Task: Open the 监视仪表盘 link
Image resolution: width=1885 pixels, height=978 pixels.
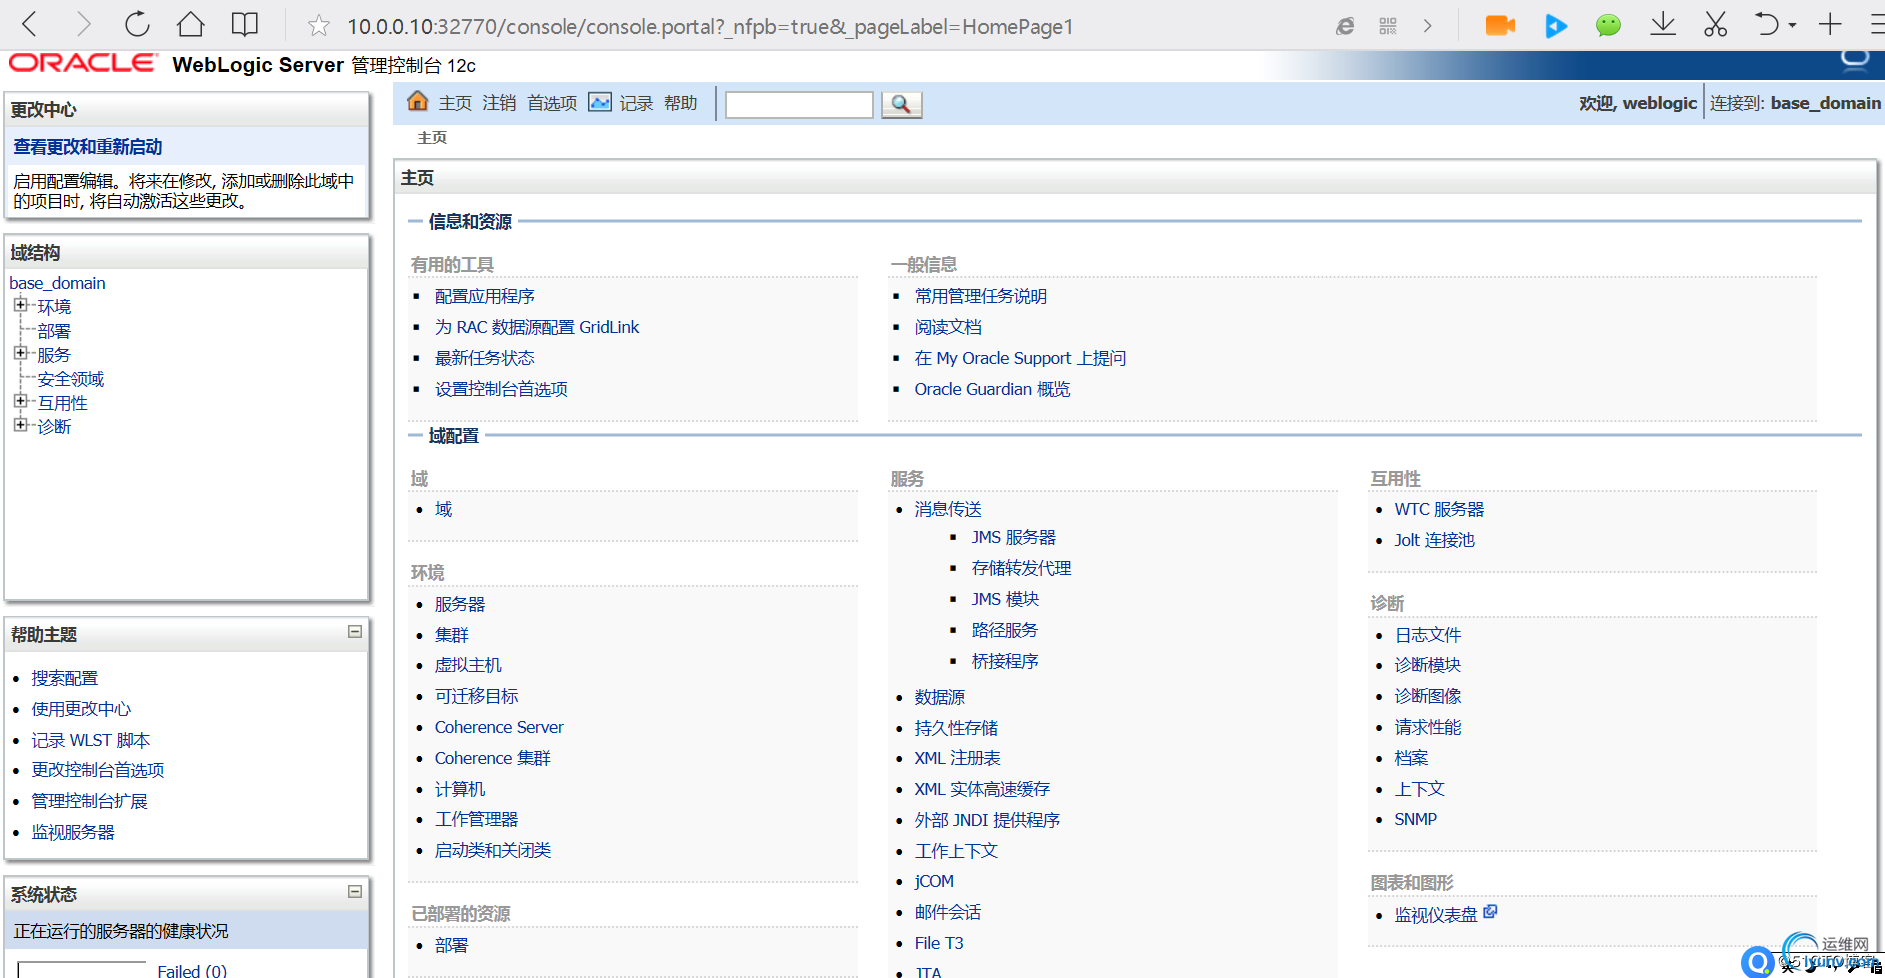Action: pos(1436,914)
